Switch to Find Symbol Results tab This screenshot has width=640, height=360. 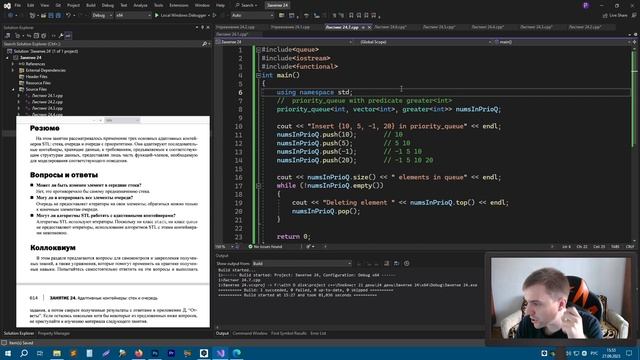pyautogui.click(x=289, y=333)
